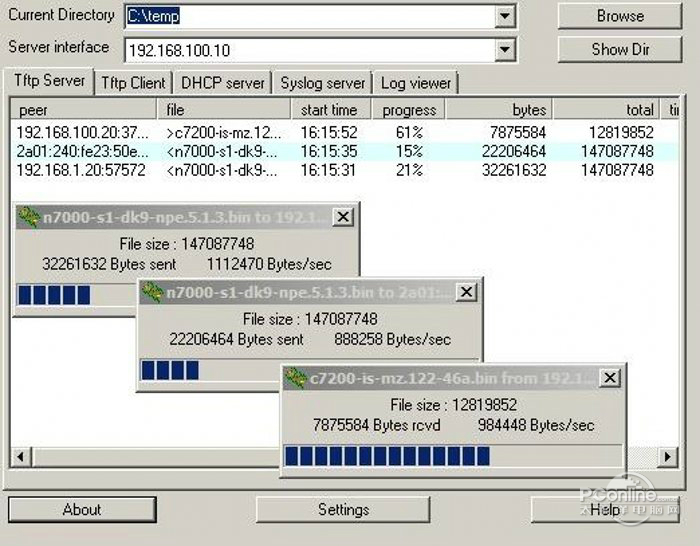
Task: Click the Tftpd icon on c7200 transfer popup
Action: click(296, 378)
